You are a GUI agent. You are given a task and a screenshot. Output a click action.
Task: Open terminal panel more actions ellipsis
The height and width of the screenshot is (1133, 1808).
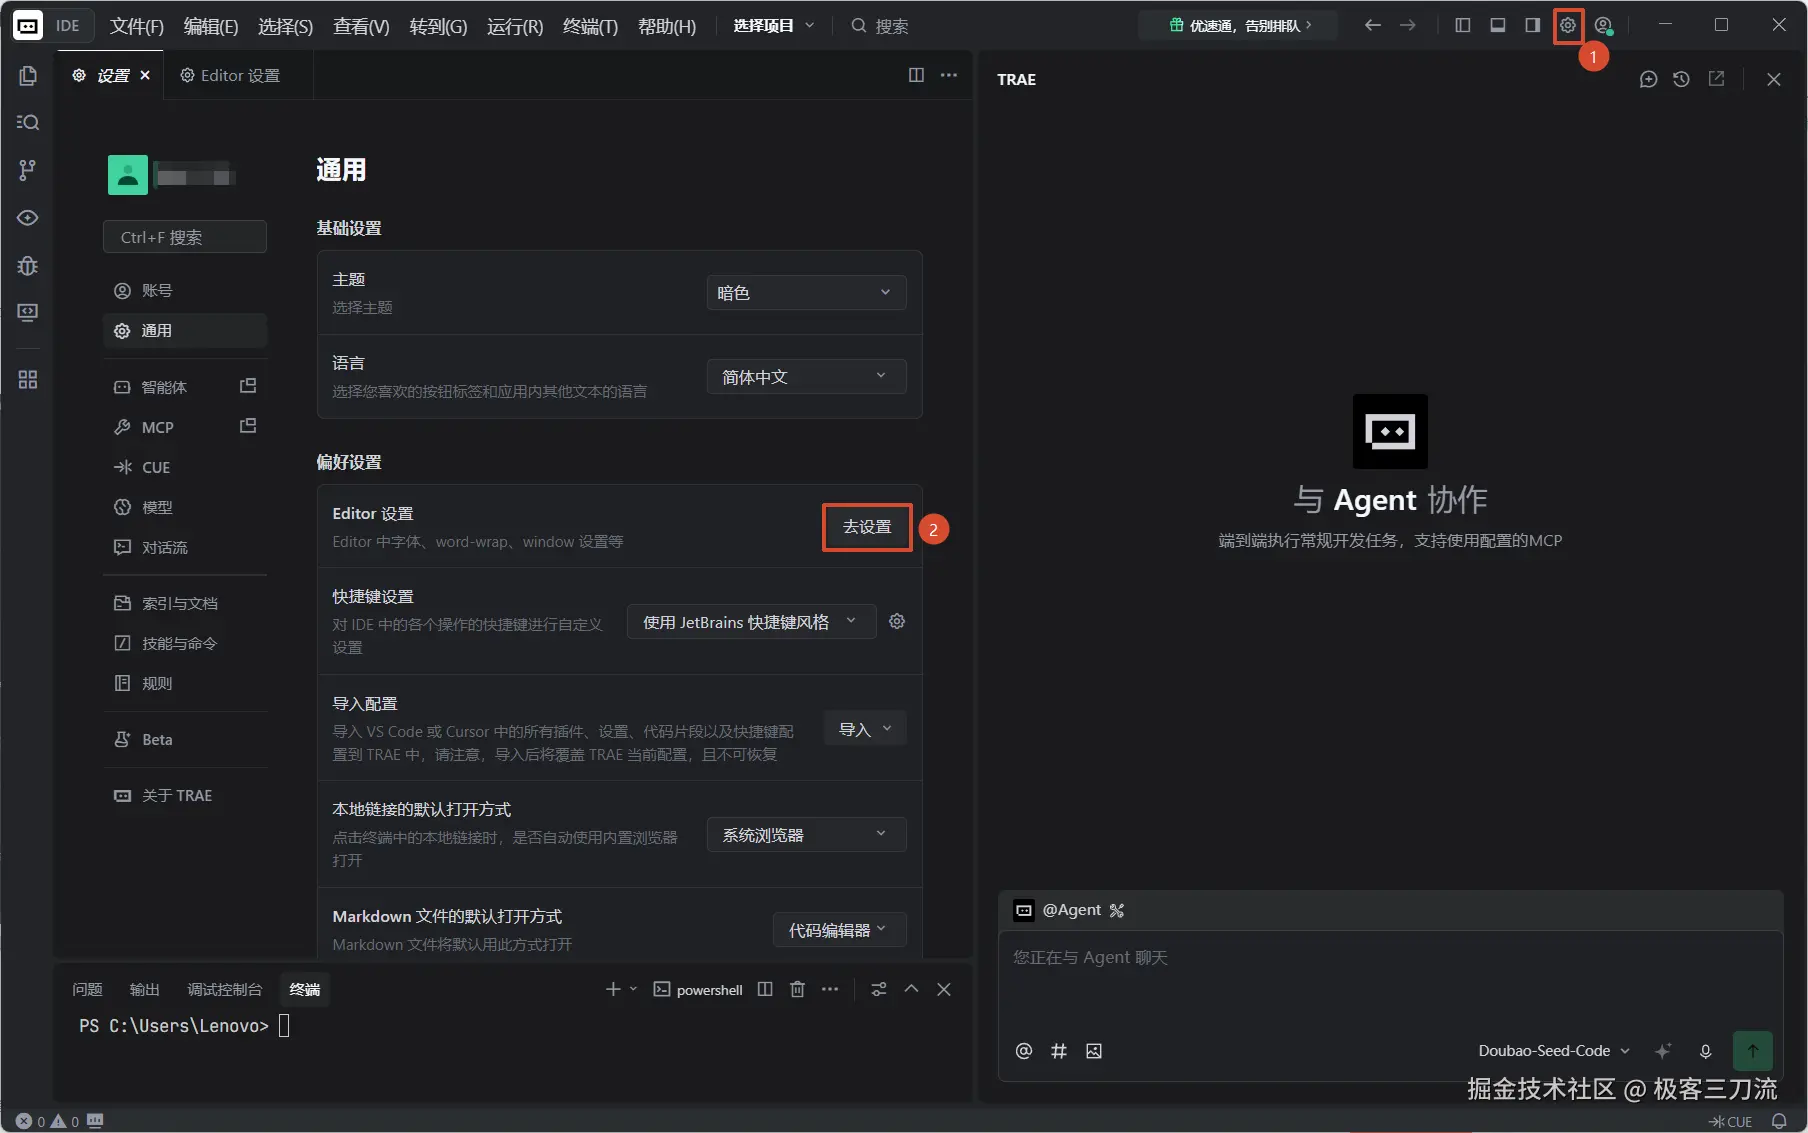pos(830,989)
